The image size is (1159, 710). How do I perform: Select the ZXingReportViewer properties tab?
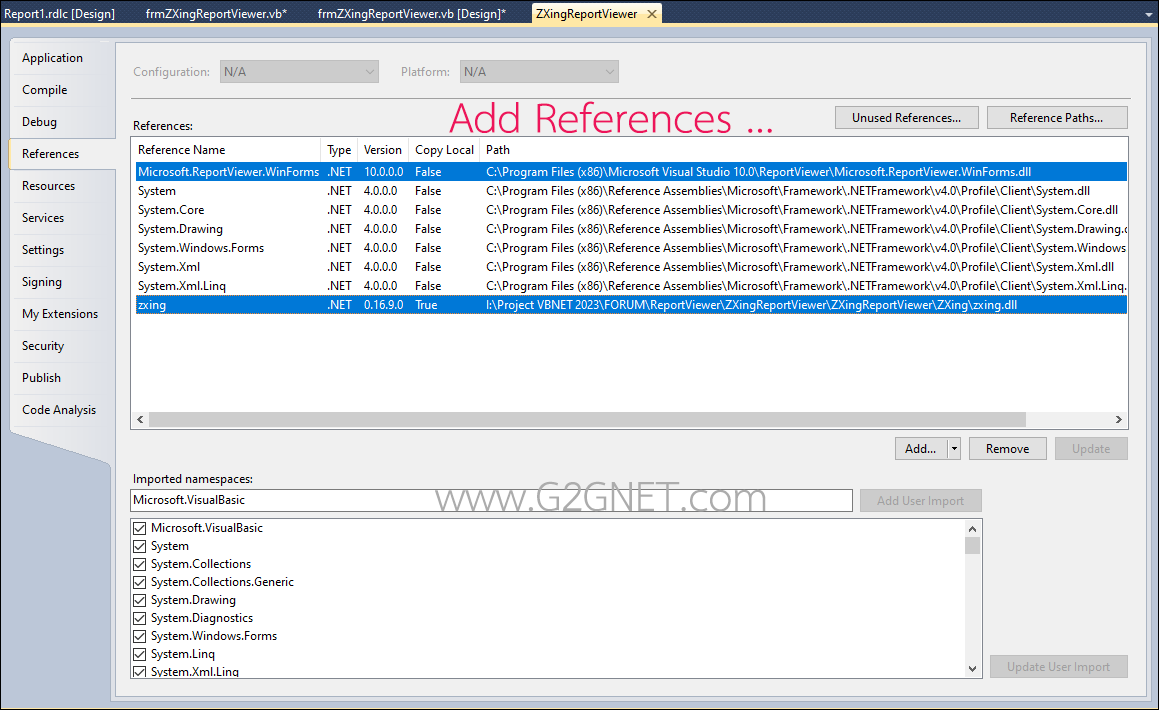586,14
